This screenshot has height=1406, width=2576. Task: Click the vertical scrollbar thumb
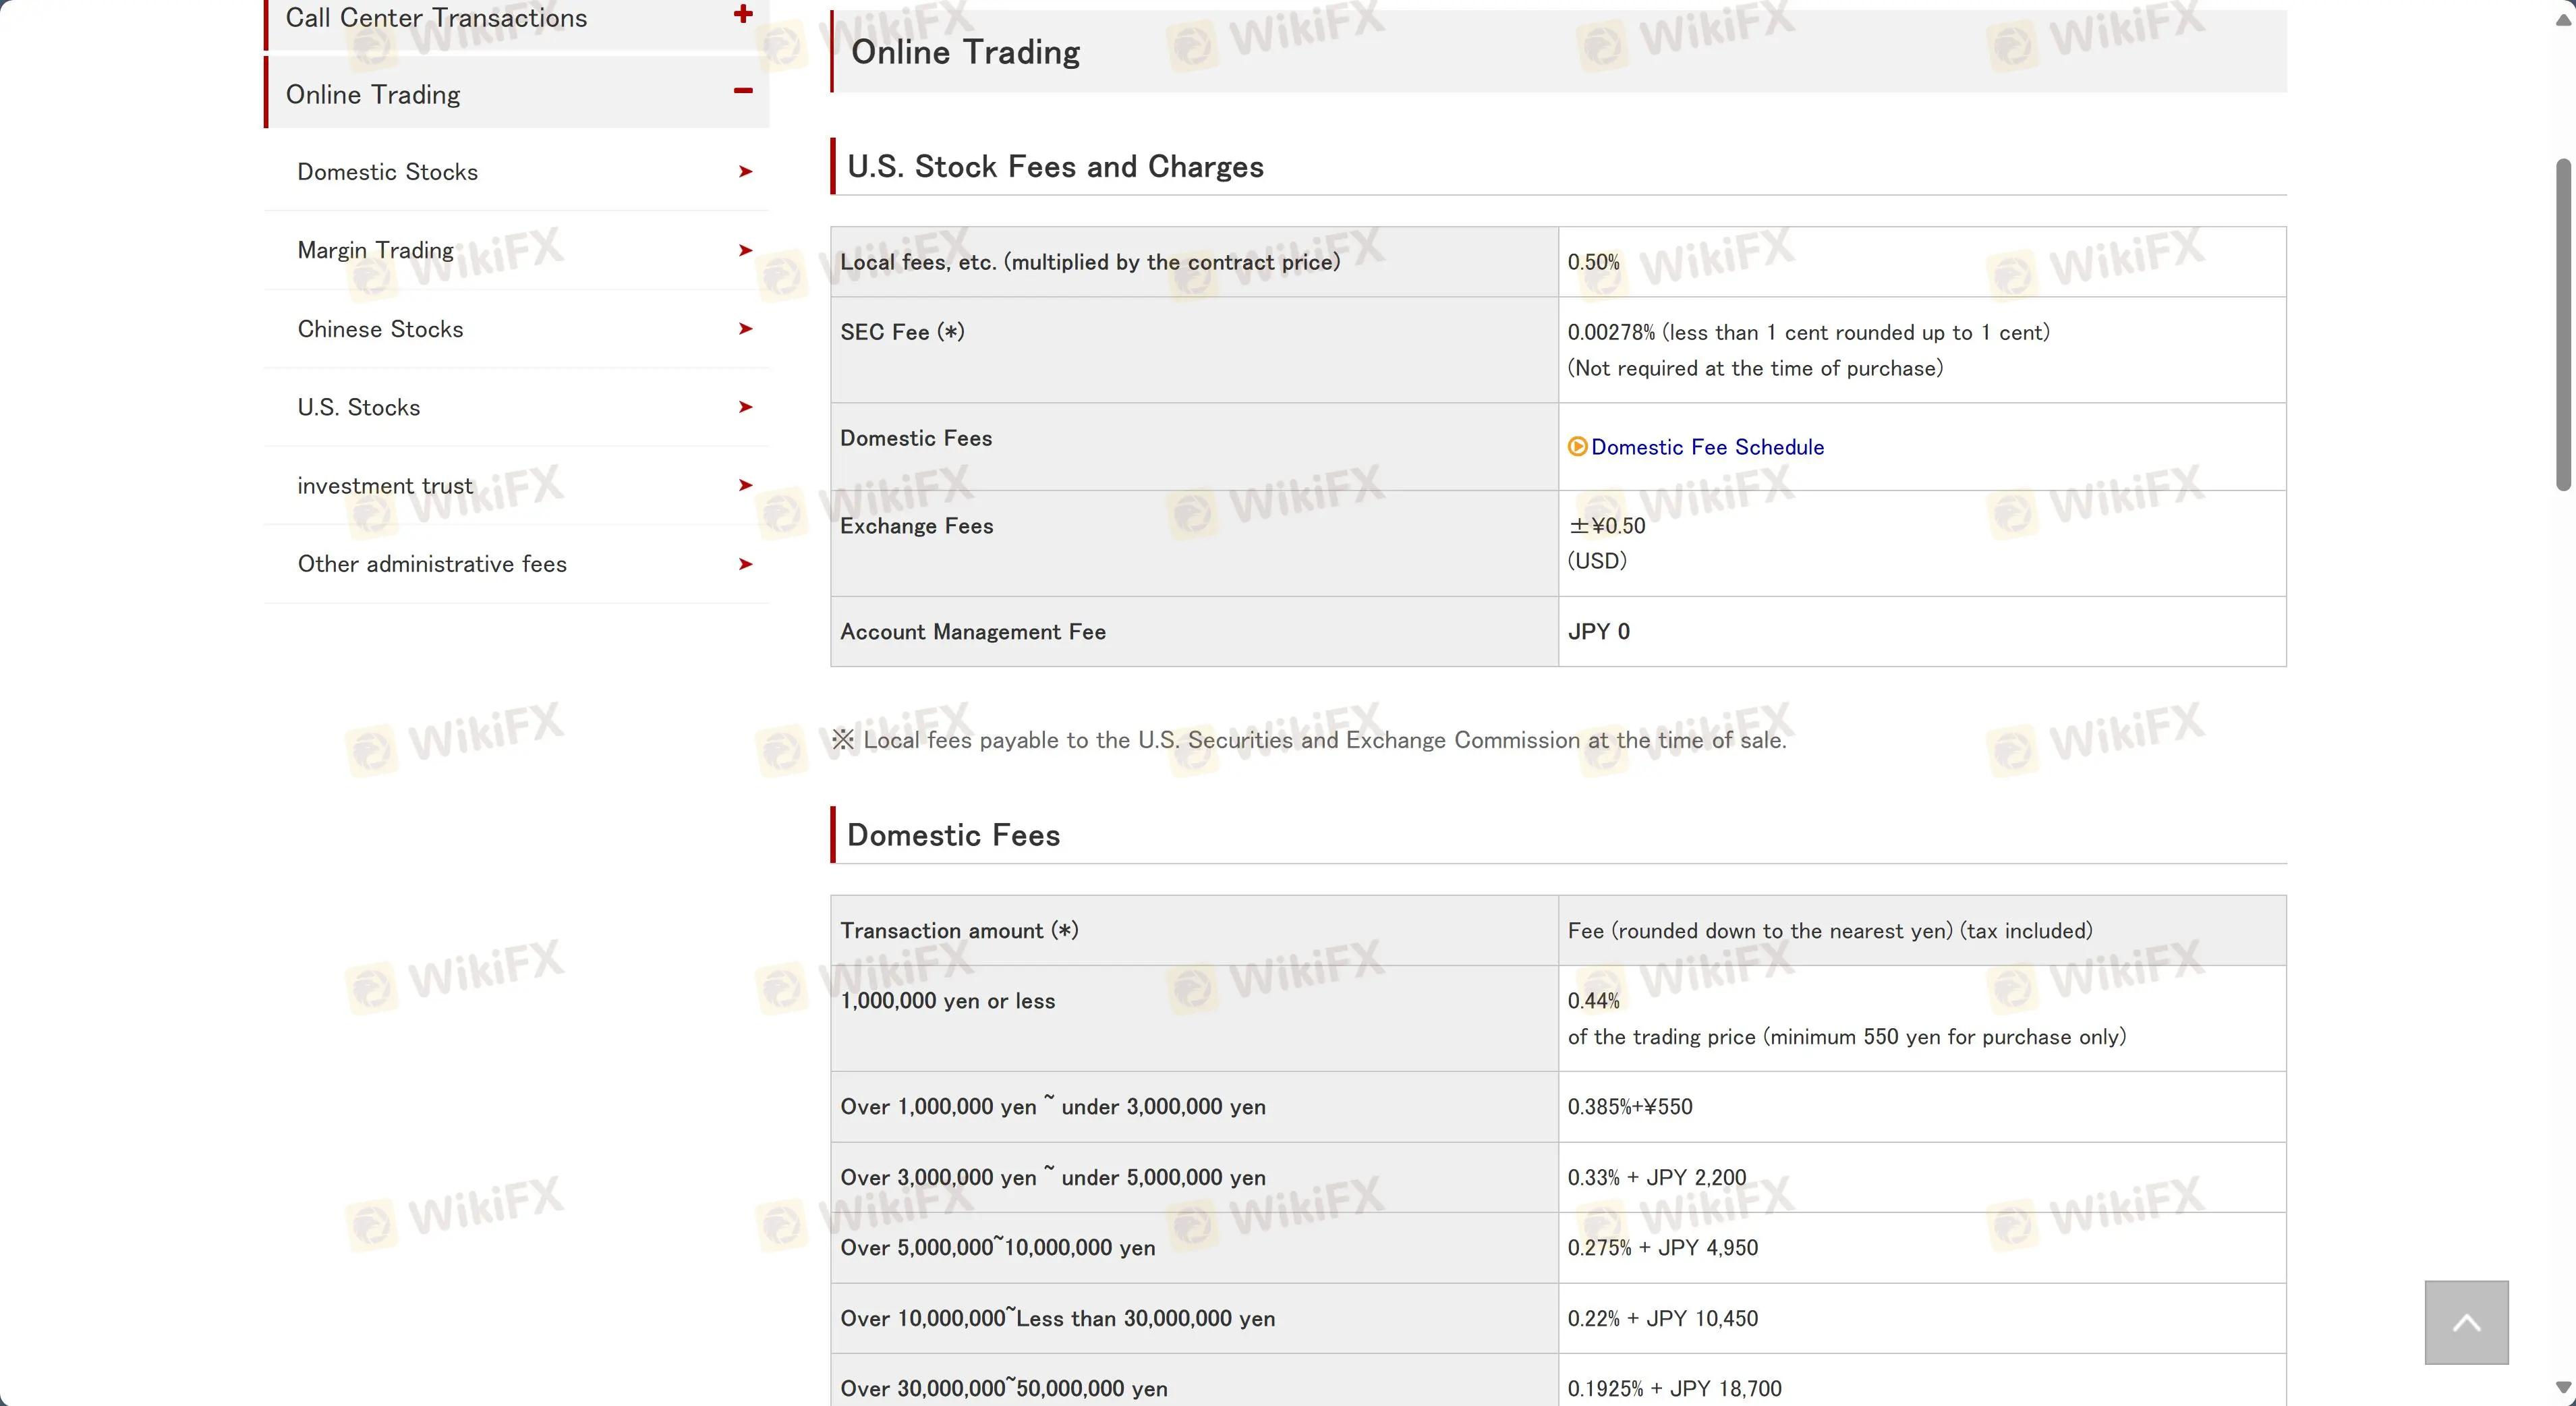coord(2563,325)
